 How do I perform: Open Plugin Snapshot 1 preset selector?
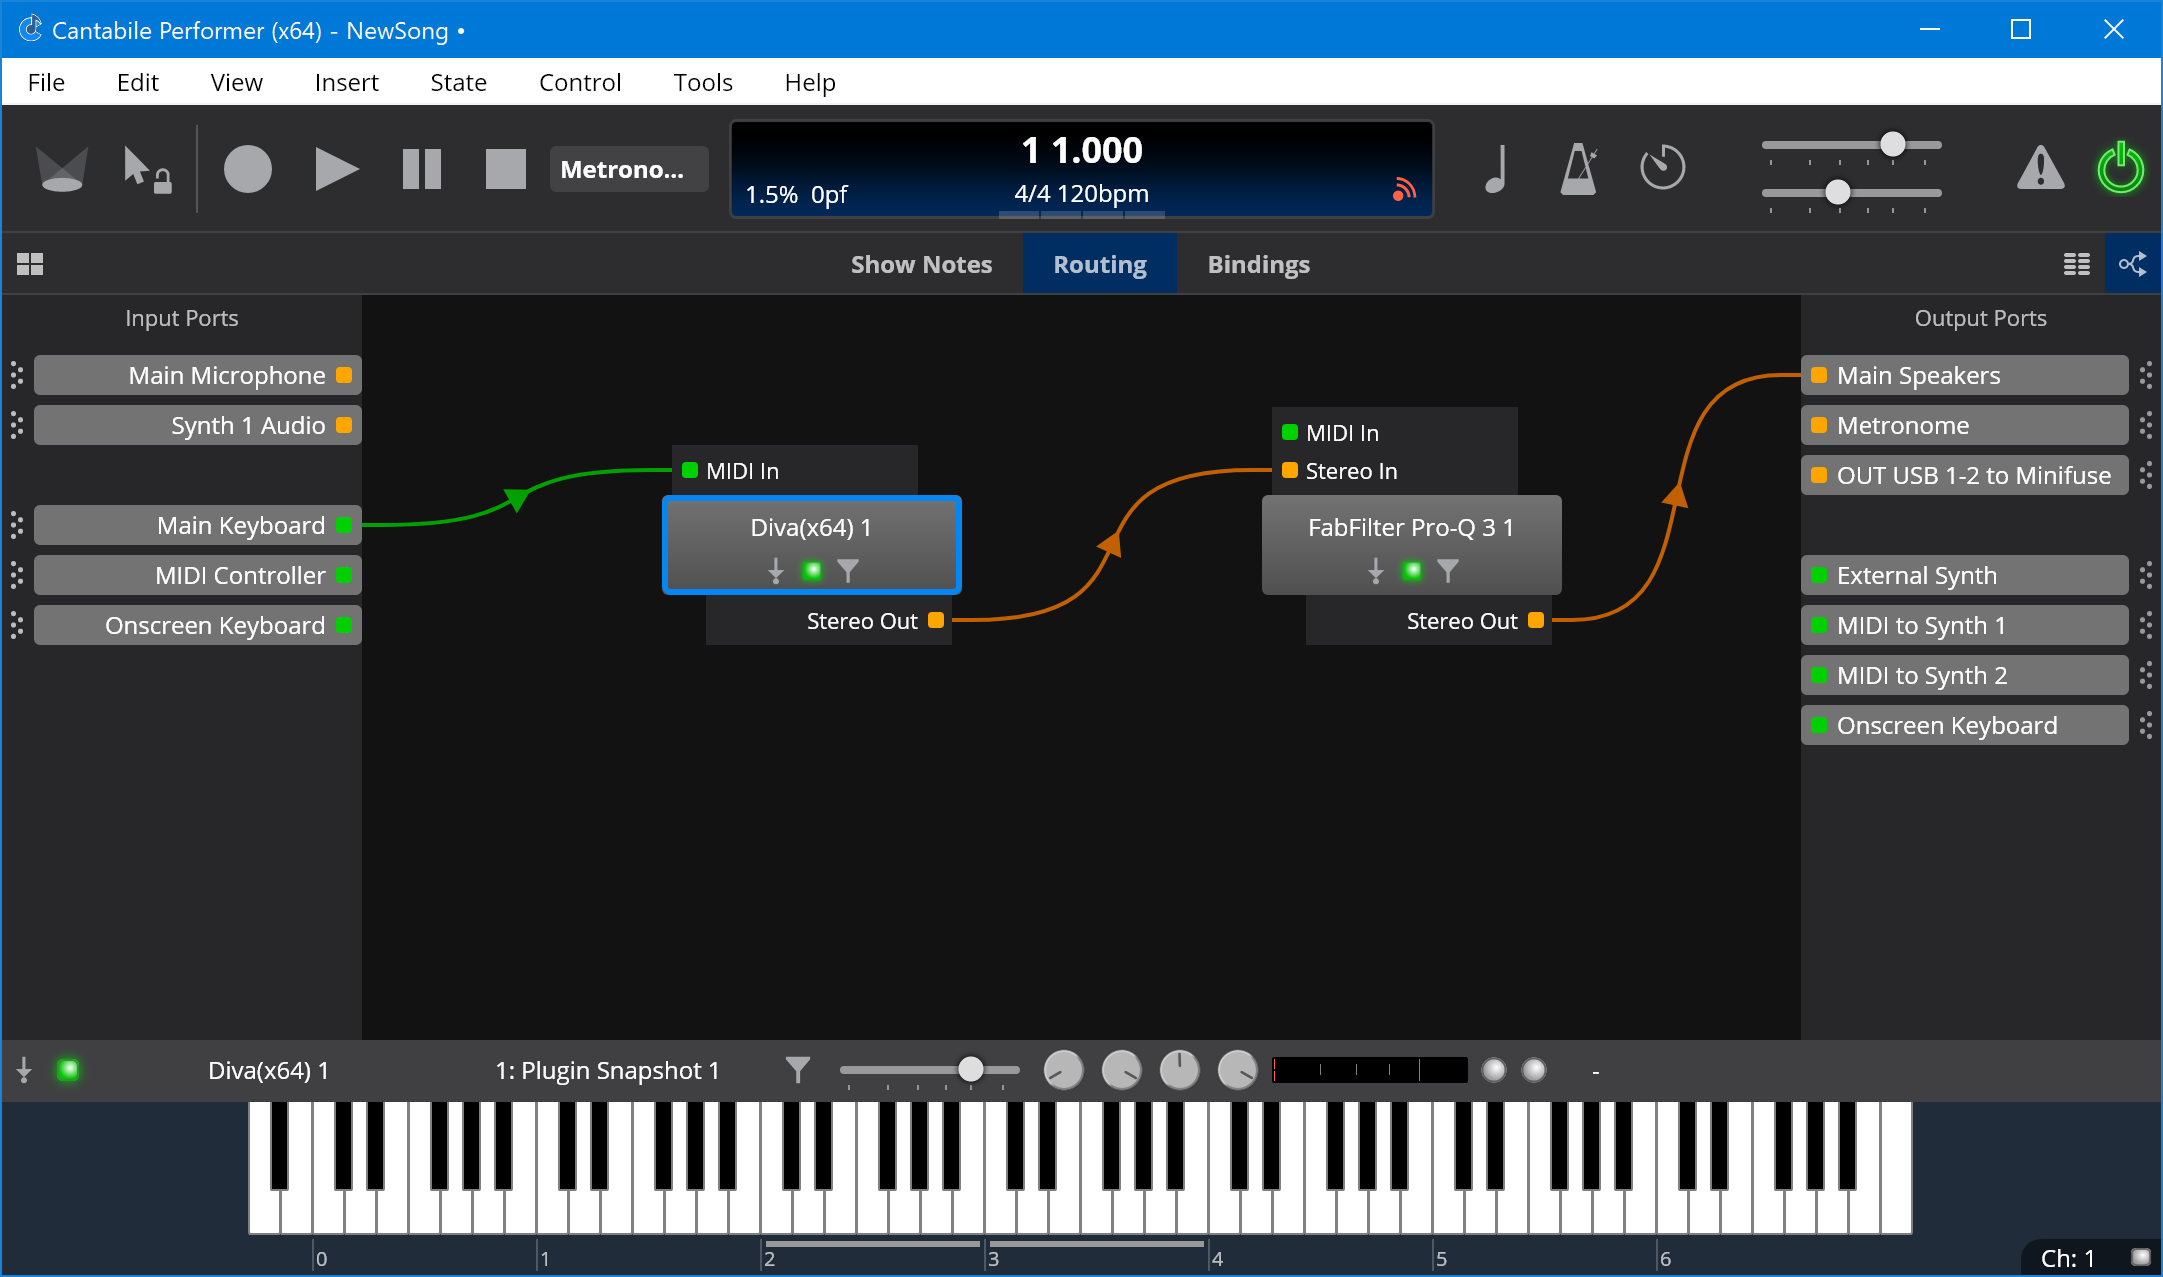[607, 1071]
